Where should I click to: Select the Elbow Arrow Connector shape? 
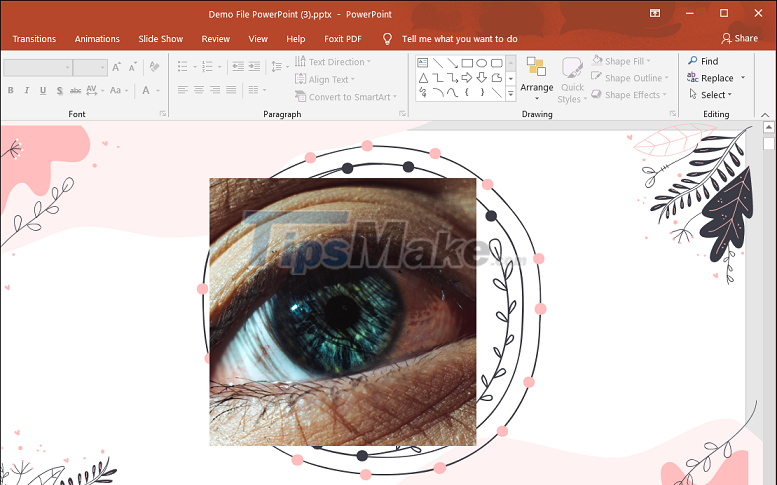pyautogui.click(x=452, y=78)
